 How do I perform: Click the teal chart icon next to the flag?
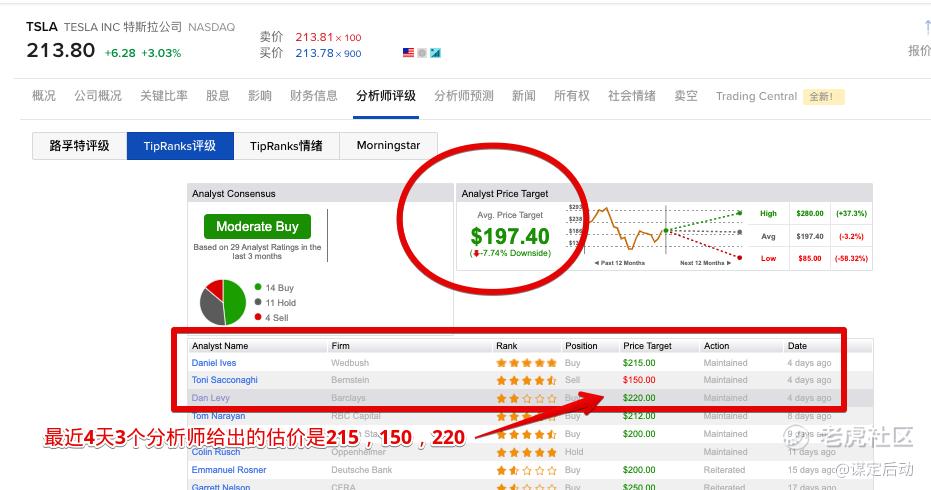click(x=435, y=53)
